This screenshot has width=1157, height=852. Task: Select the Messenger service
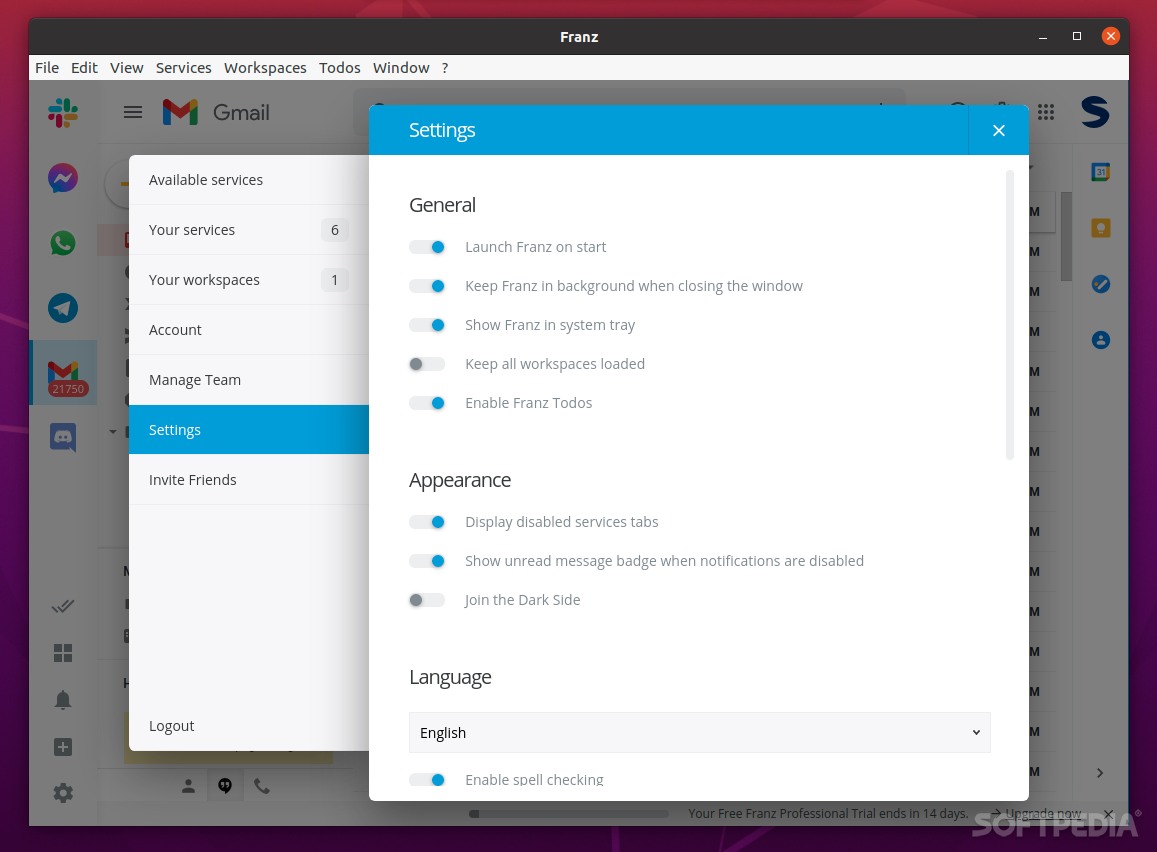coord(62,178)
